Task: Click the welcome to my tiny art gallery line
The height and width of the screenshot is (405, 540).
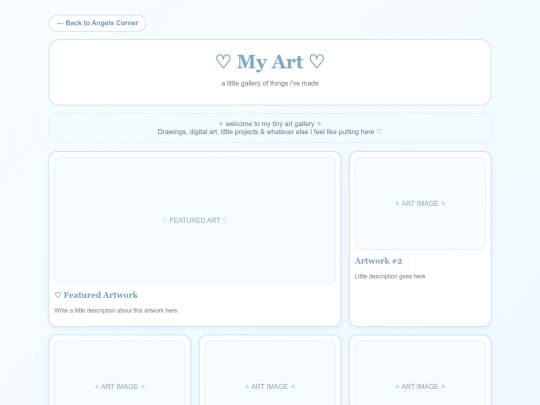Action: click(270, 124)
